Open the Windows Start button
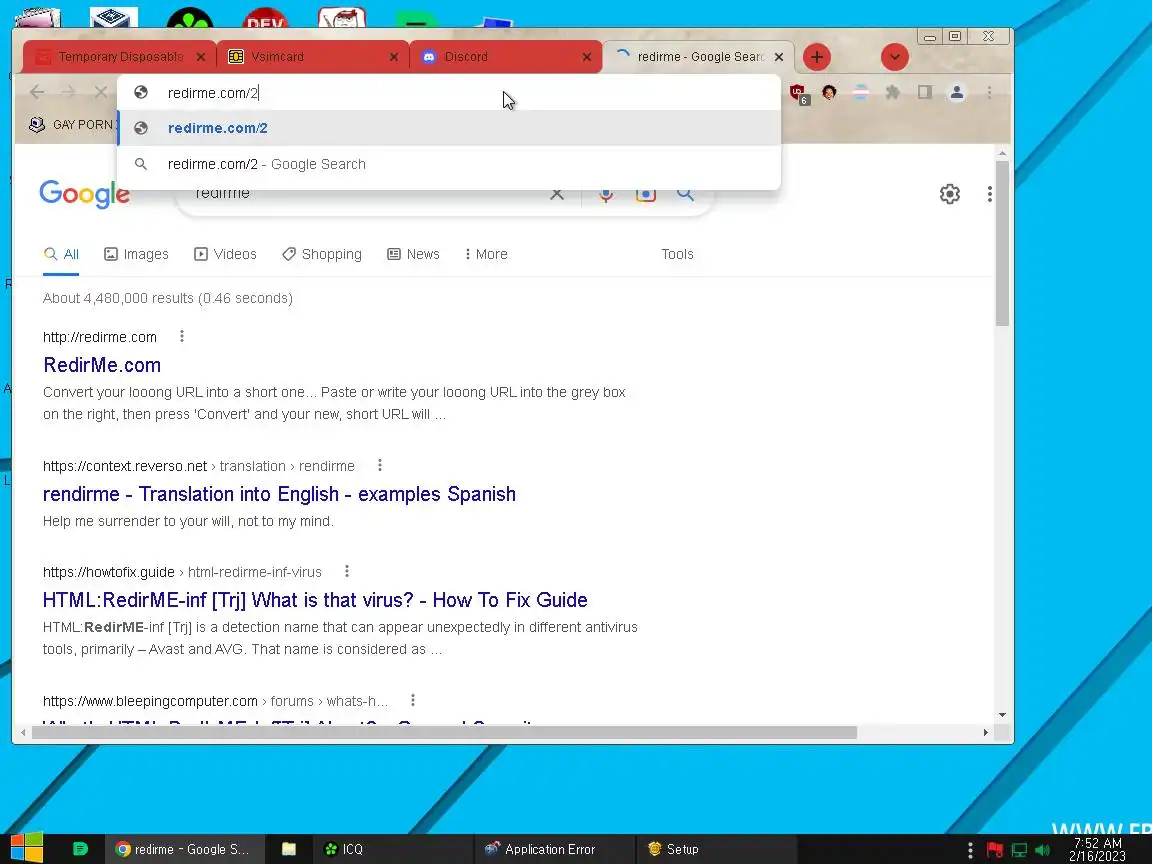 coord(27,849)
